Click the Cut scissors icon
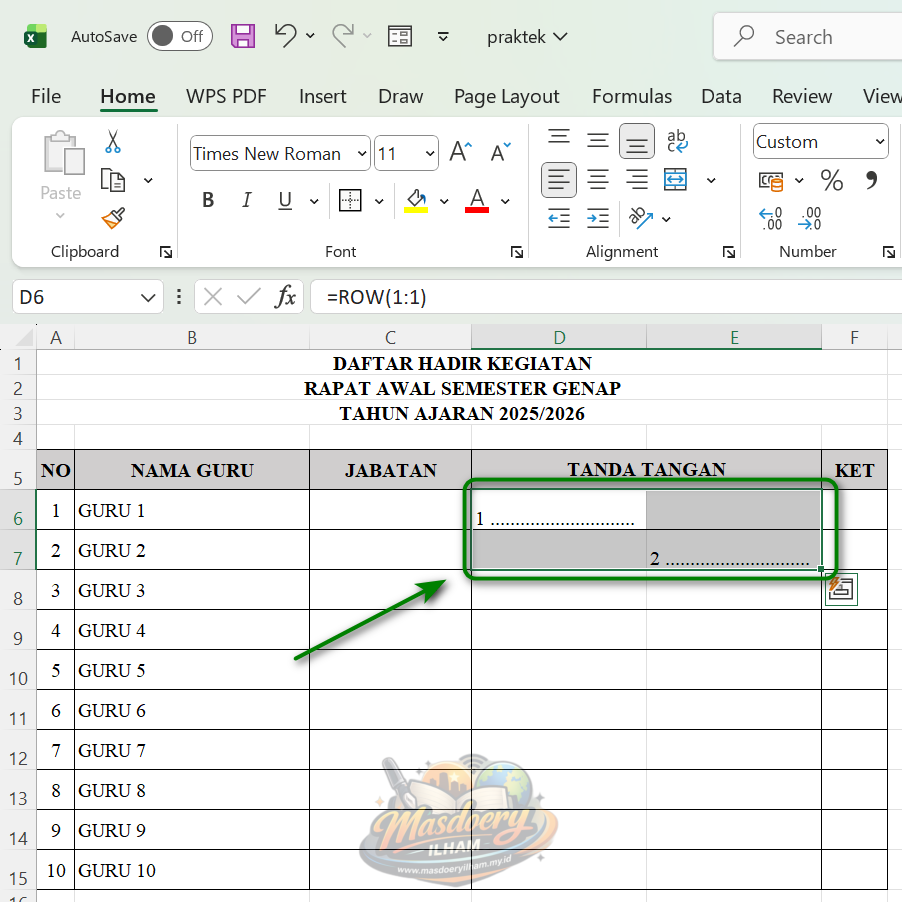 [113, 142]
